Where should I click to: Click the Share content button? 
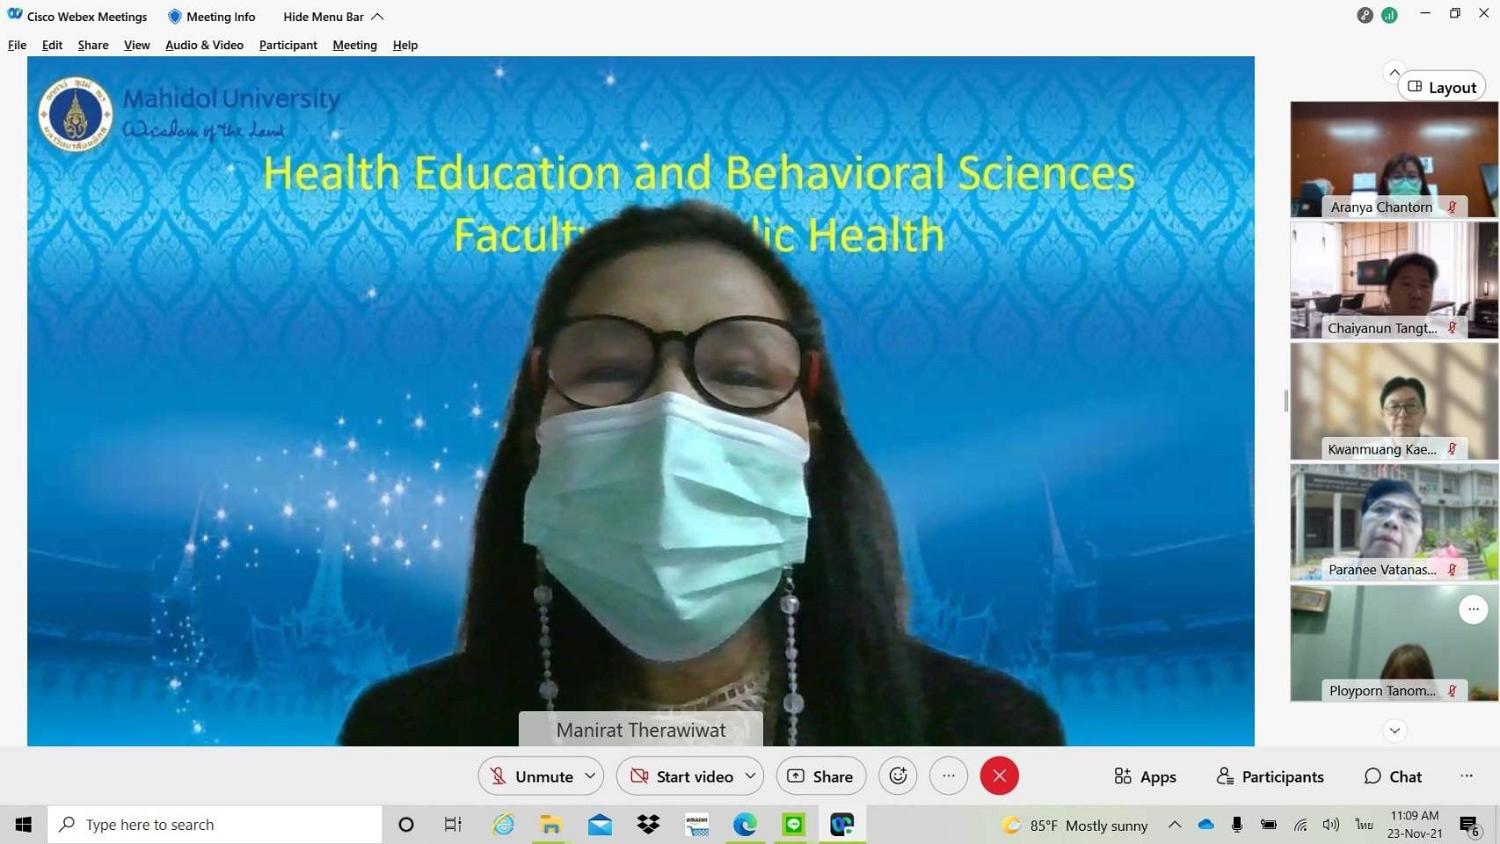(821, 776)
